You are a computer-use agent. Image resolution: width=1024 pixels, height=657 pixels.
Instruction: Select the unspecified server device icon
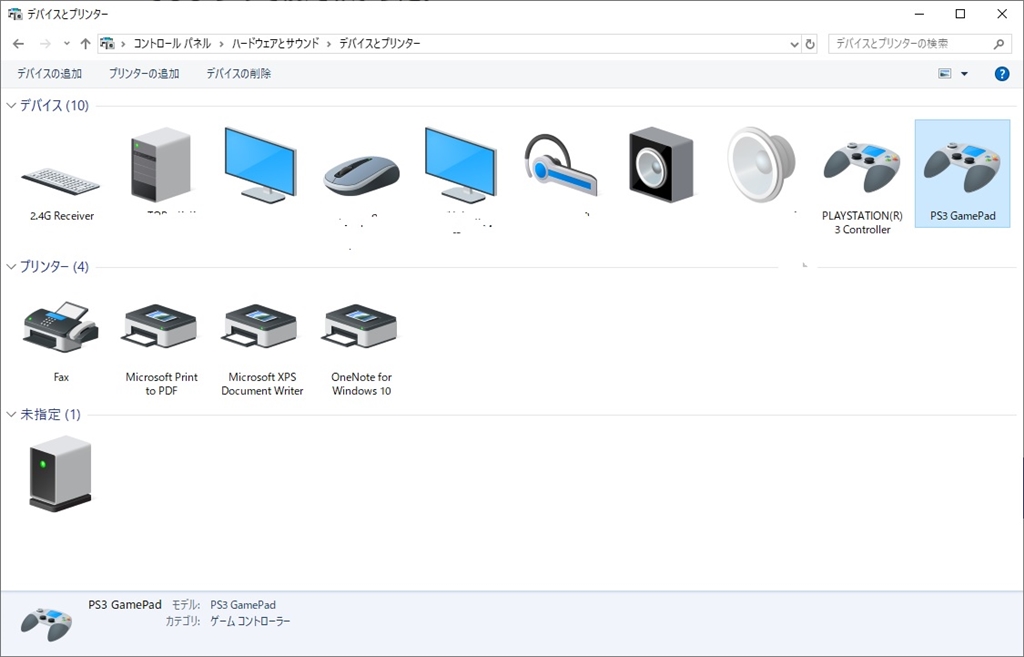tap(61, 473)
